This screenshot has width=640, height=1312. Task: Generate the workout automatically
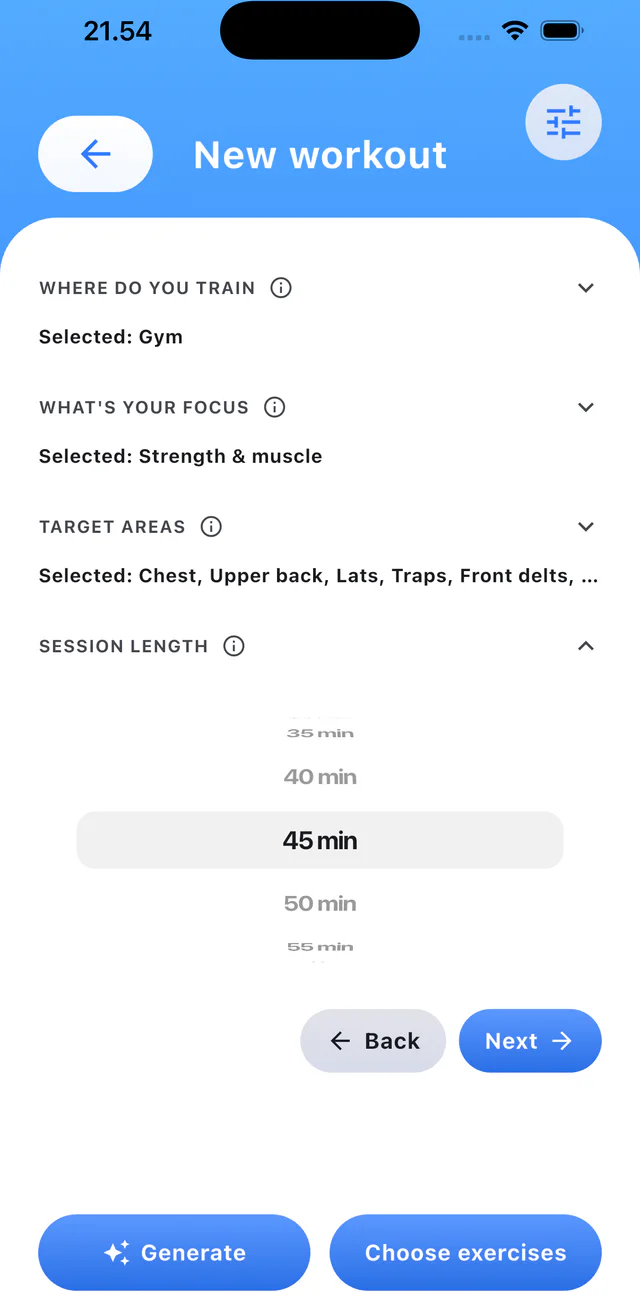click(174, 1253)
